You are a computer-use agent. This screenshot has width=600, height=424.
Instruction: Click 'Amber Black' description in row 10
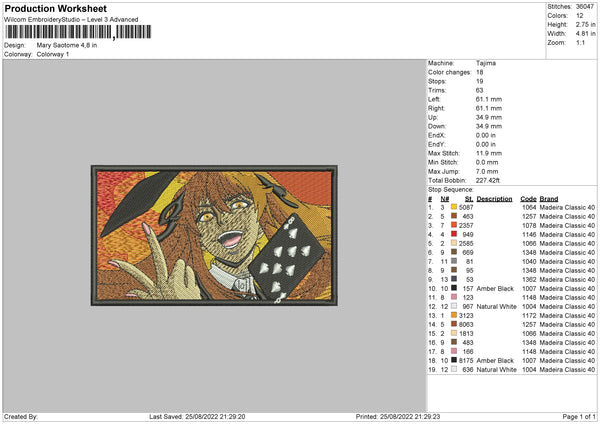point(495,288)
